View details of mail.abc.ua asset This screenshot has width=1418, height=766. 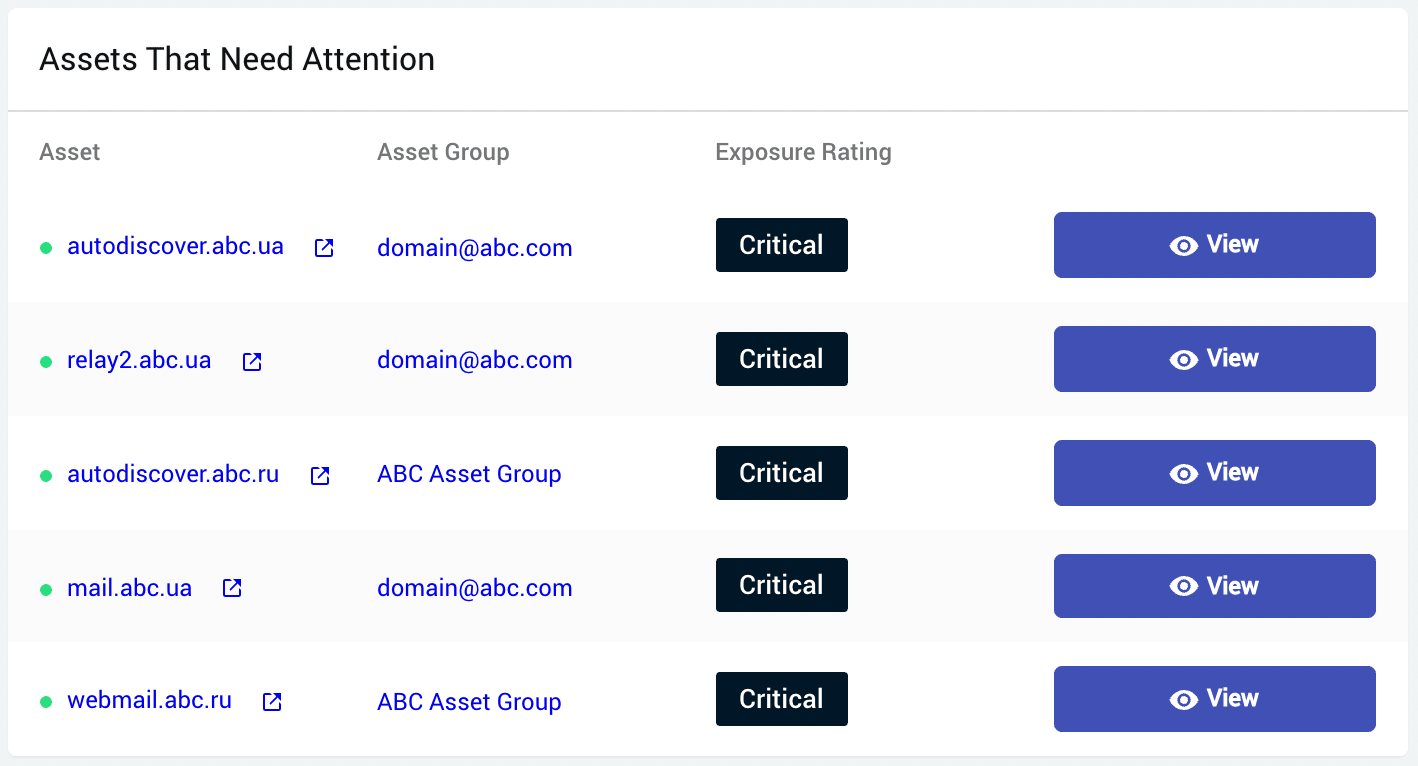click(1214, 586)
